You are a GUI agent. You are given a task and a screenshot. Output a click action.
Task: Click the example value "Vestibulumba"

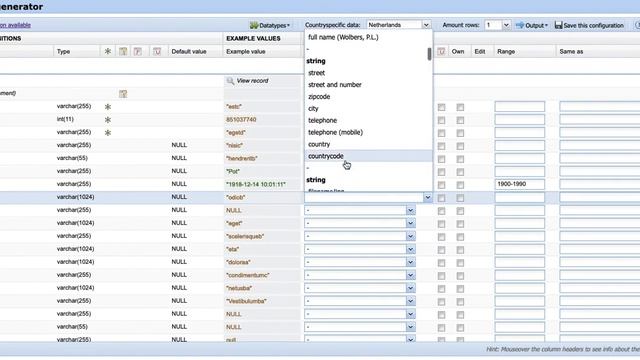(246, 301)
